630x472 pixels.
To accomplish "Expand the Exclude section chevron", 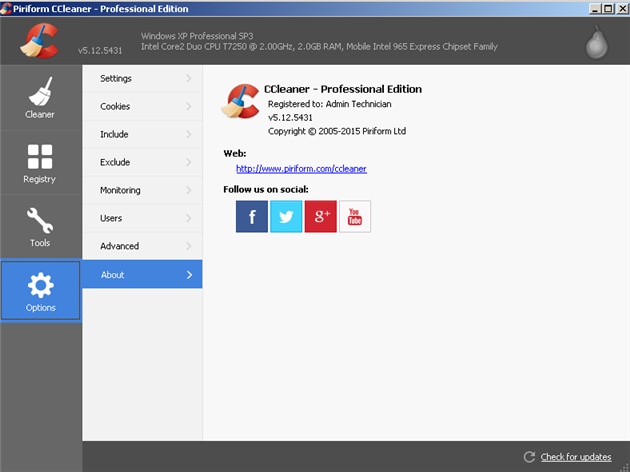I will click(189, 162).
